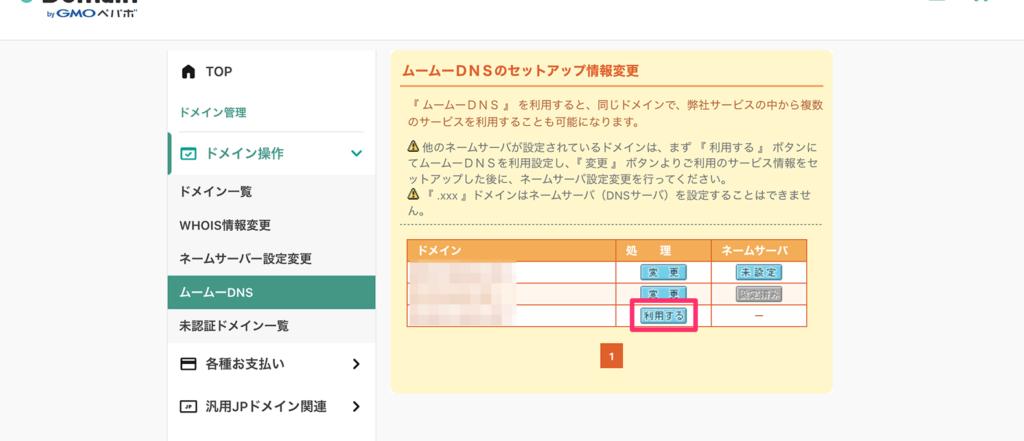Image resolution: width=1024 pixels, height=441 pixels.
Task: Click the warning icon before 他のネームサーバ
Action: pyautogui.click(x=412, y=146)
